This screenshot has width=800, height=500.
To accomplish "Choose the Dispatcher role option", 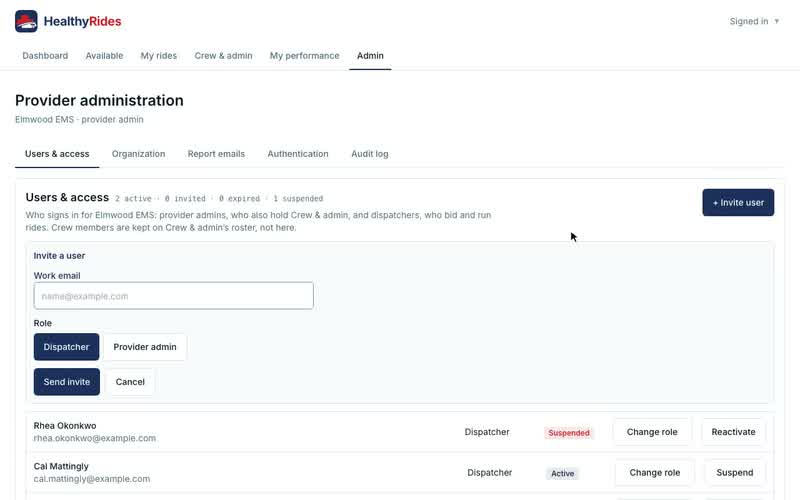I will click(66, 347).
